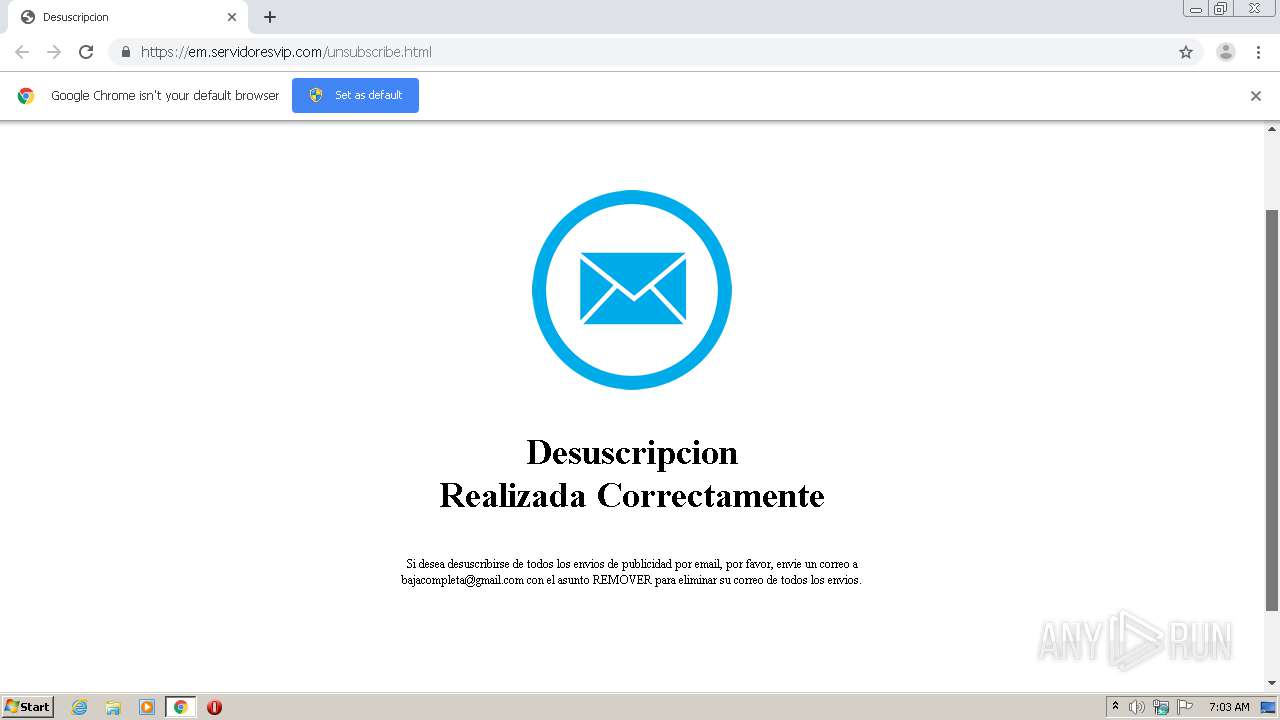Click the Chrome logo in infobar
The height and width of the screenshot is (720, 1280).
click(26, 96)
